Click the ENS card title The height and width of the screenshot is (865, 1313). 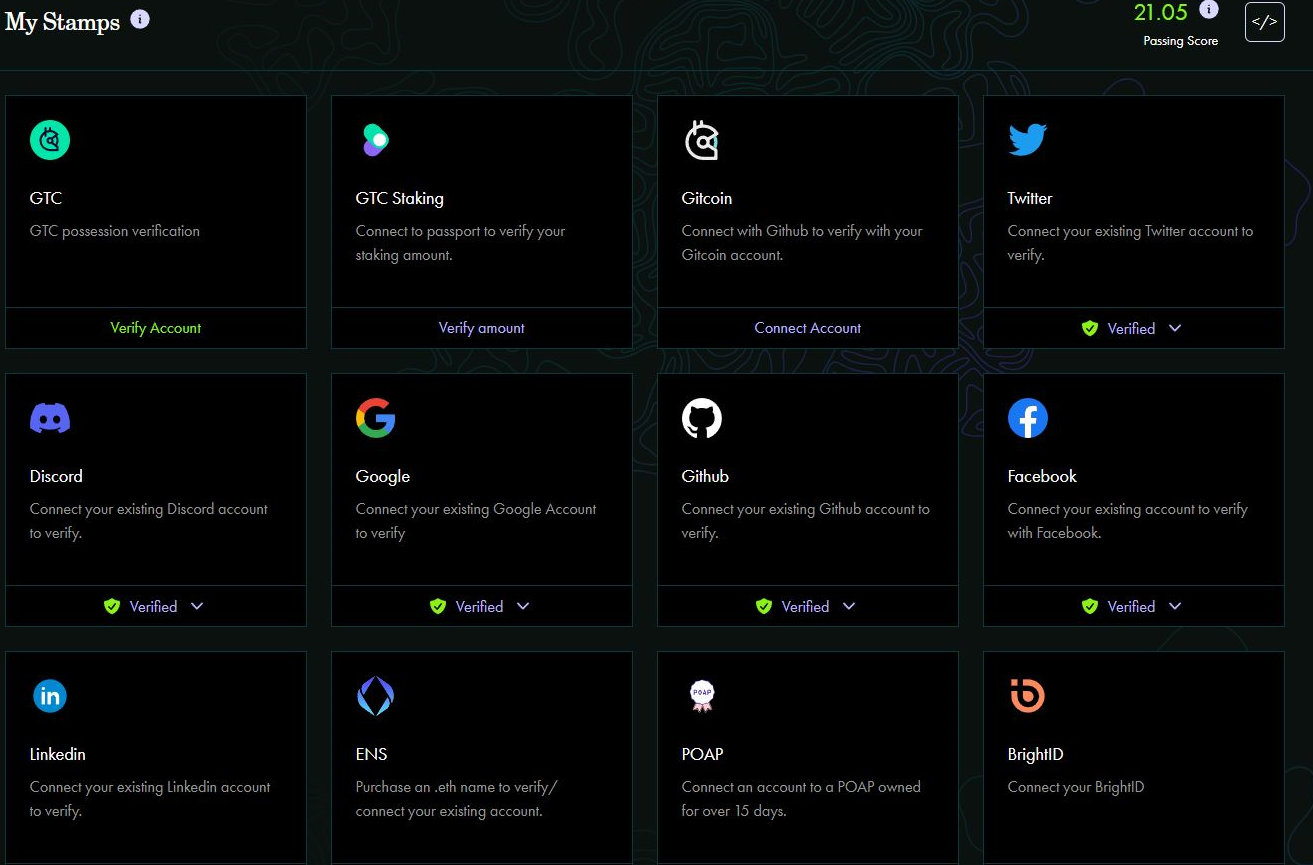coord(371,754)
